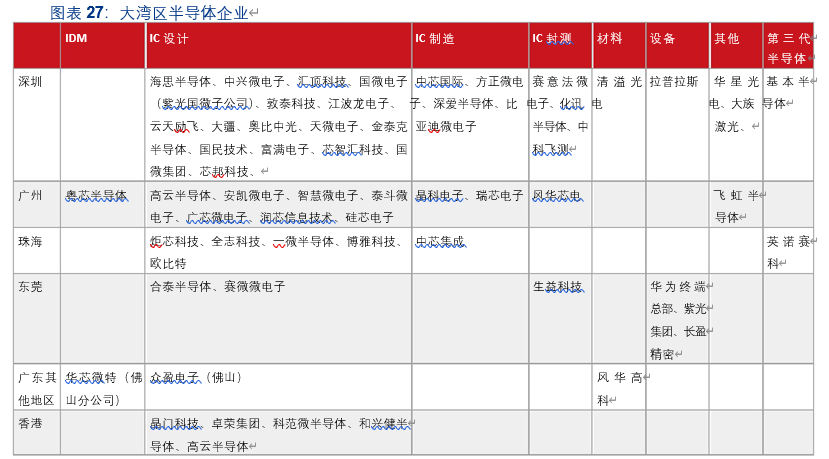Click the 硅芯电子 text in 广州 row

point(370,217)
